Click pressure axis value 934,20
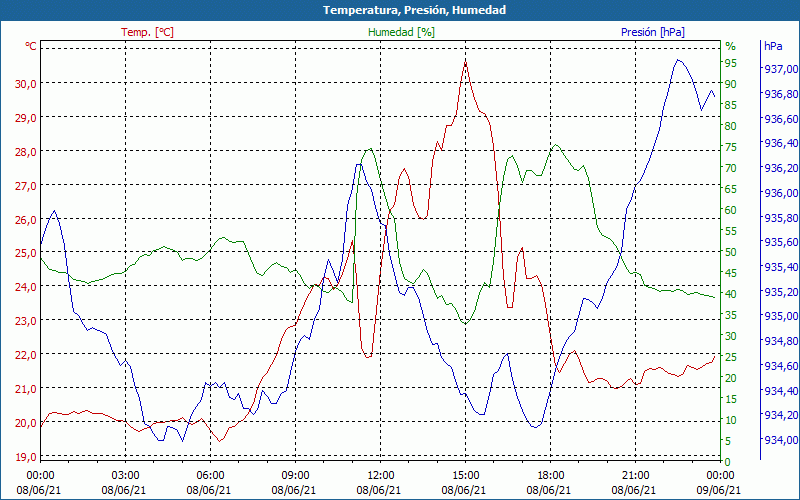 [780, 415]
